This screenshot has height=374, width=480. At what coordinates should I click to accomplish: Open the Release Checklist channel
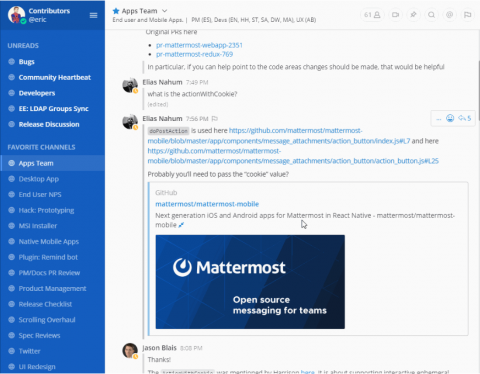(52, 304)
